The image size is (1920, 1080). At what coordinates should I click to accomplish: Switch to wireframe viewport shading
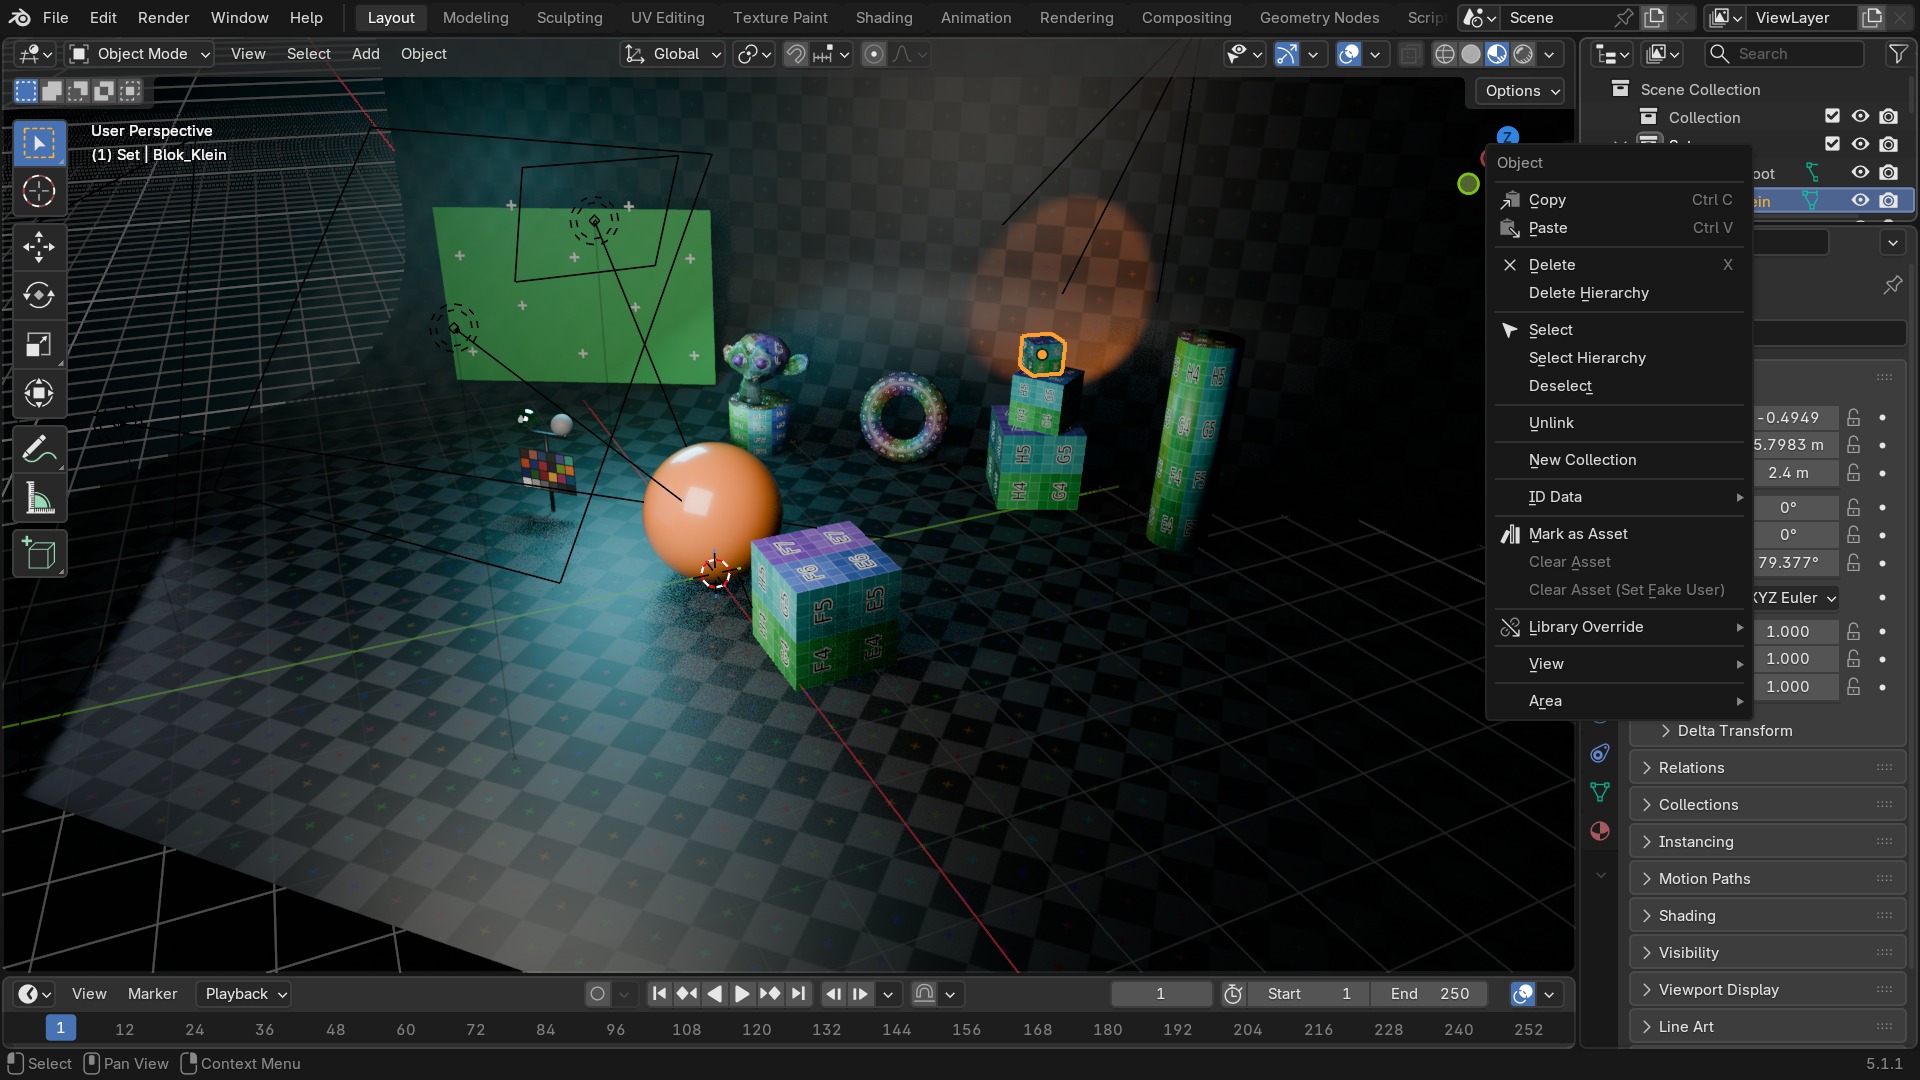point(1444,54)
